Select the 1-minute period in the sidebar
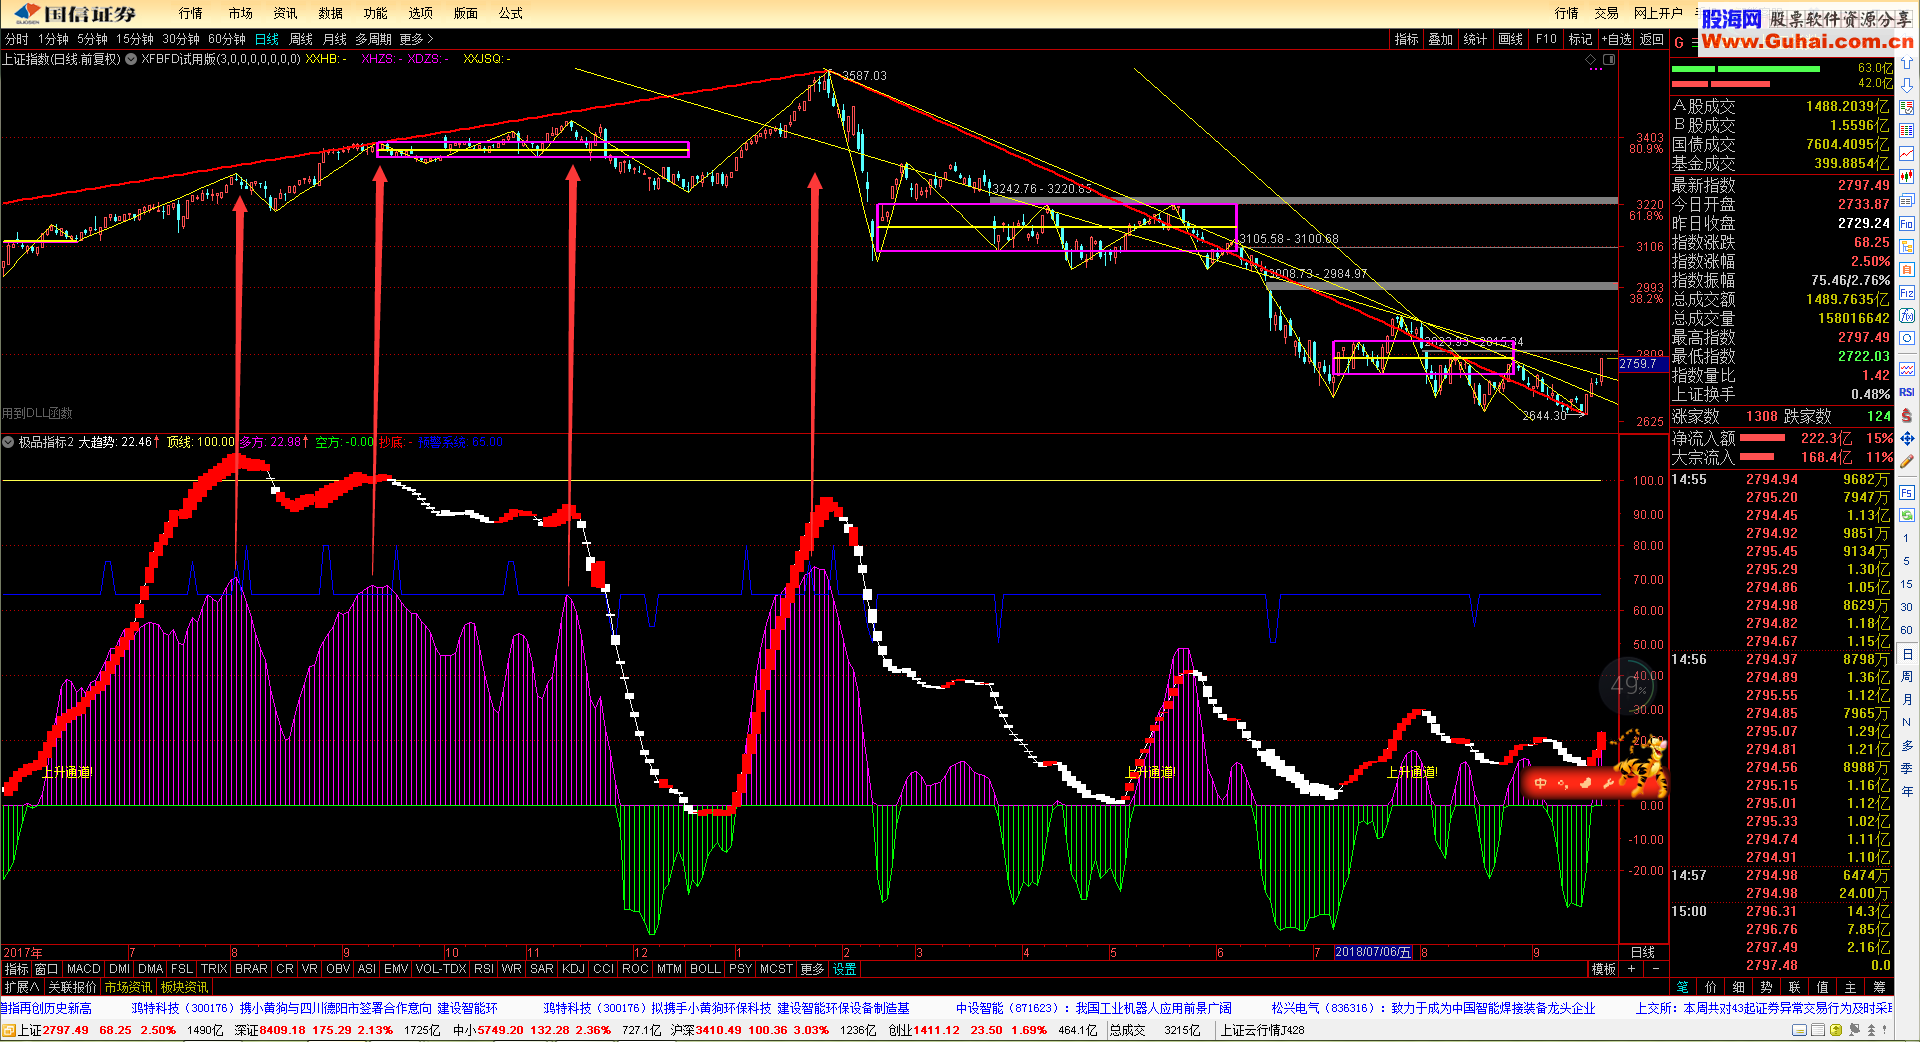The height and width of the screenshot is (1042, 1920). 1906,538
